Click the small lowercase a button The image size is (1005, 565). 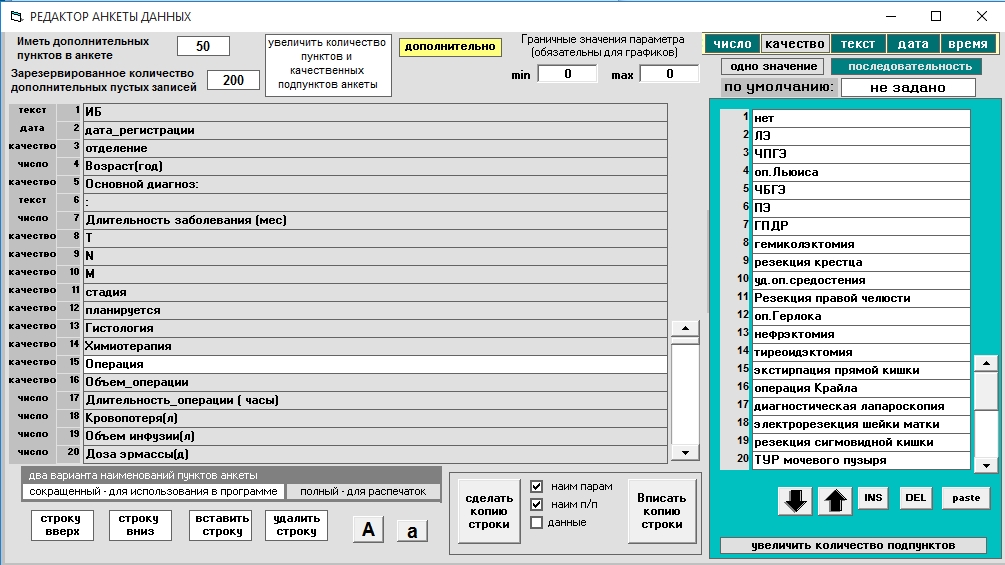click(x=412, y=531)
